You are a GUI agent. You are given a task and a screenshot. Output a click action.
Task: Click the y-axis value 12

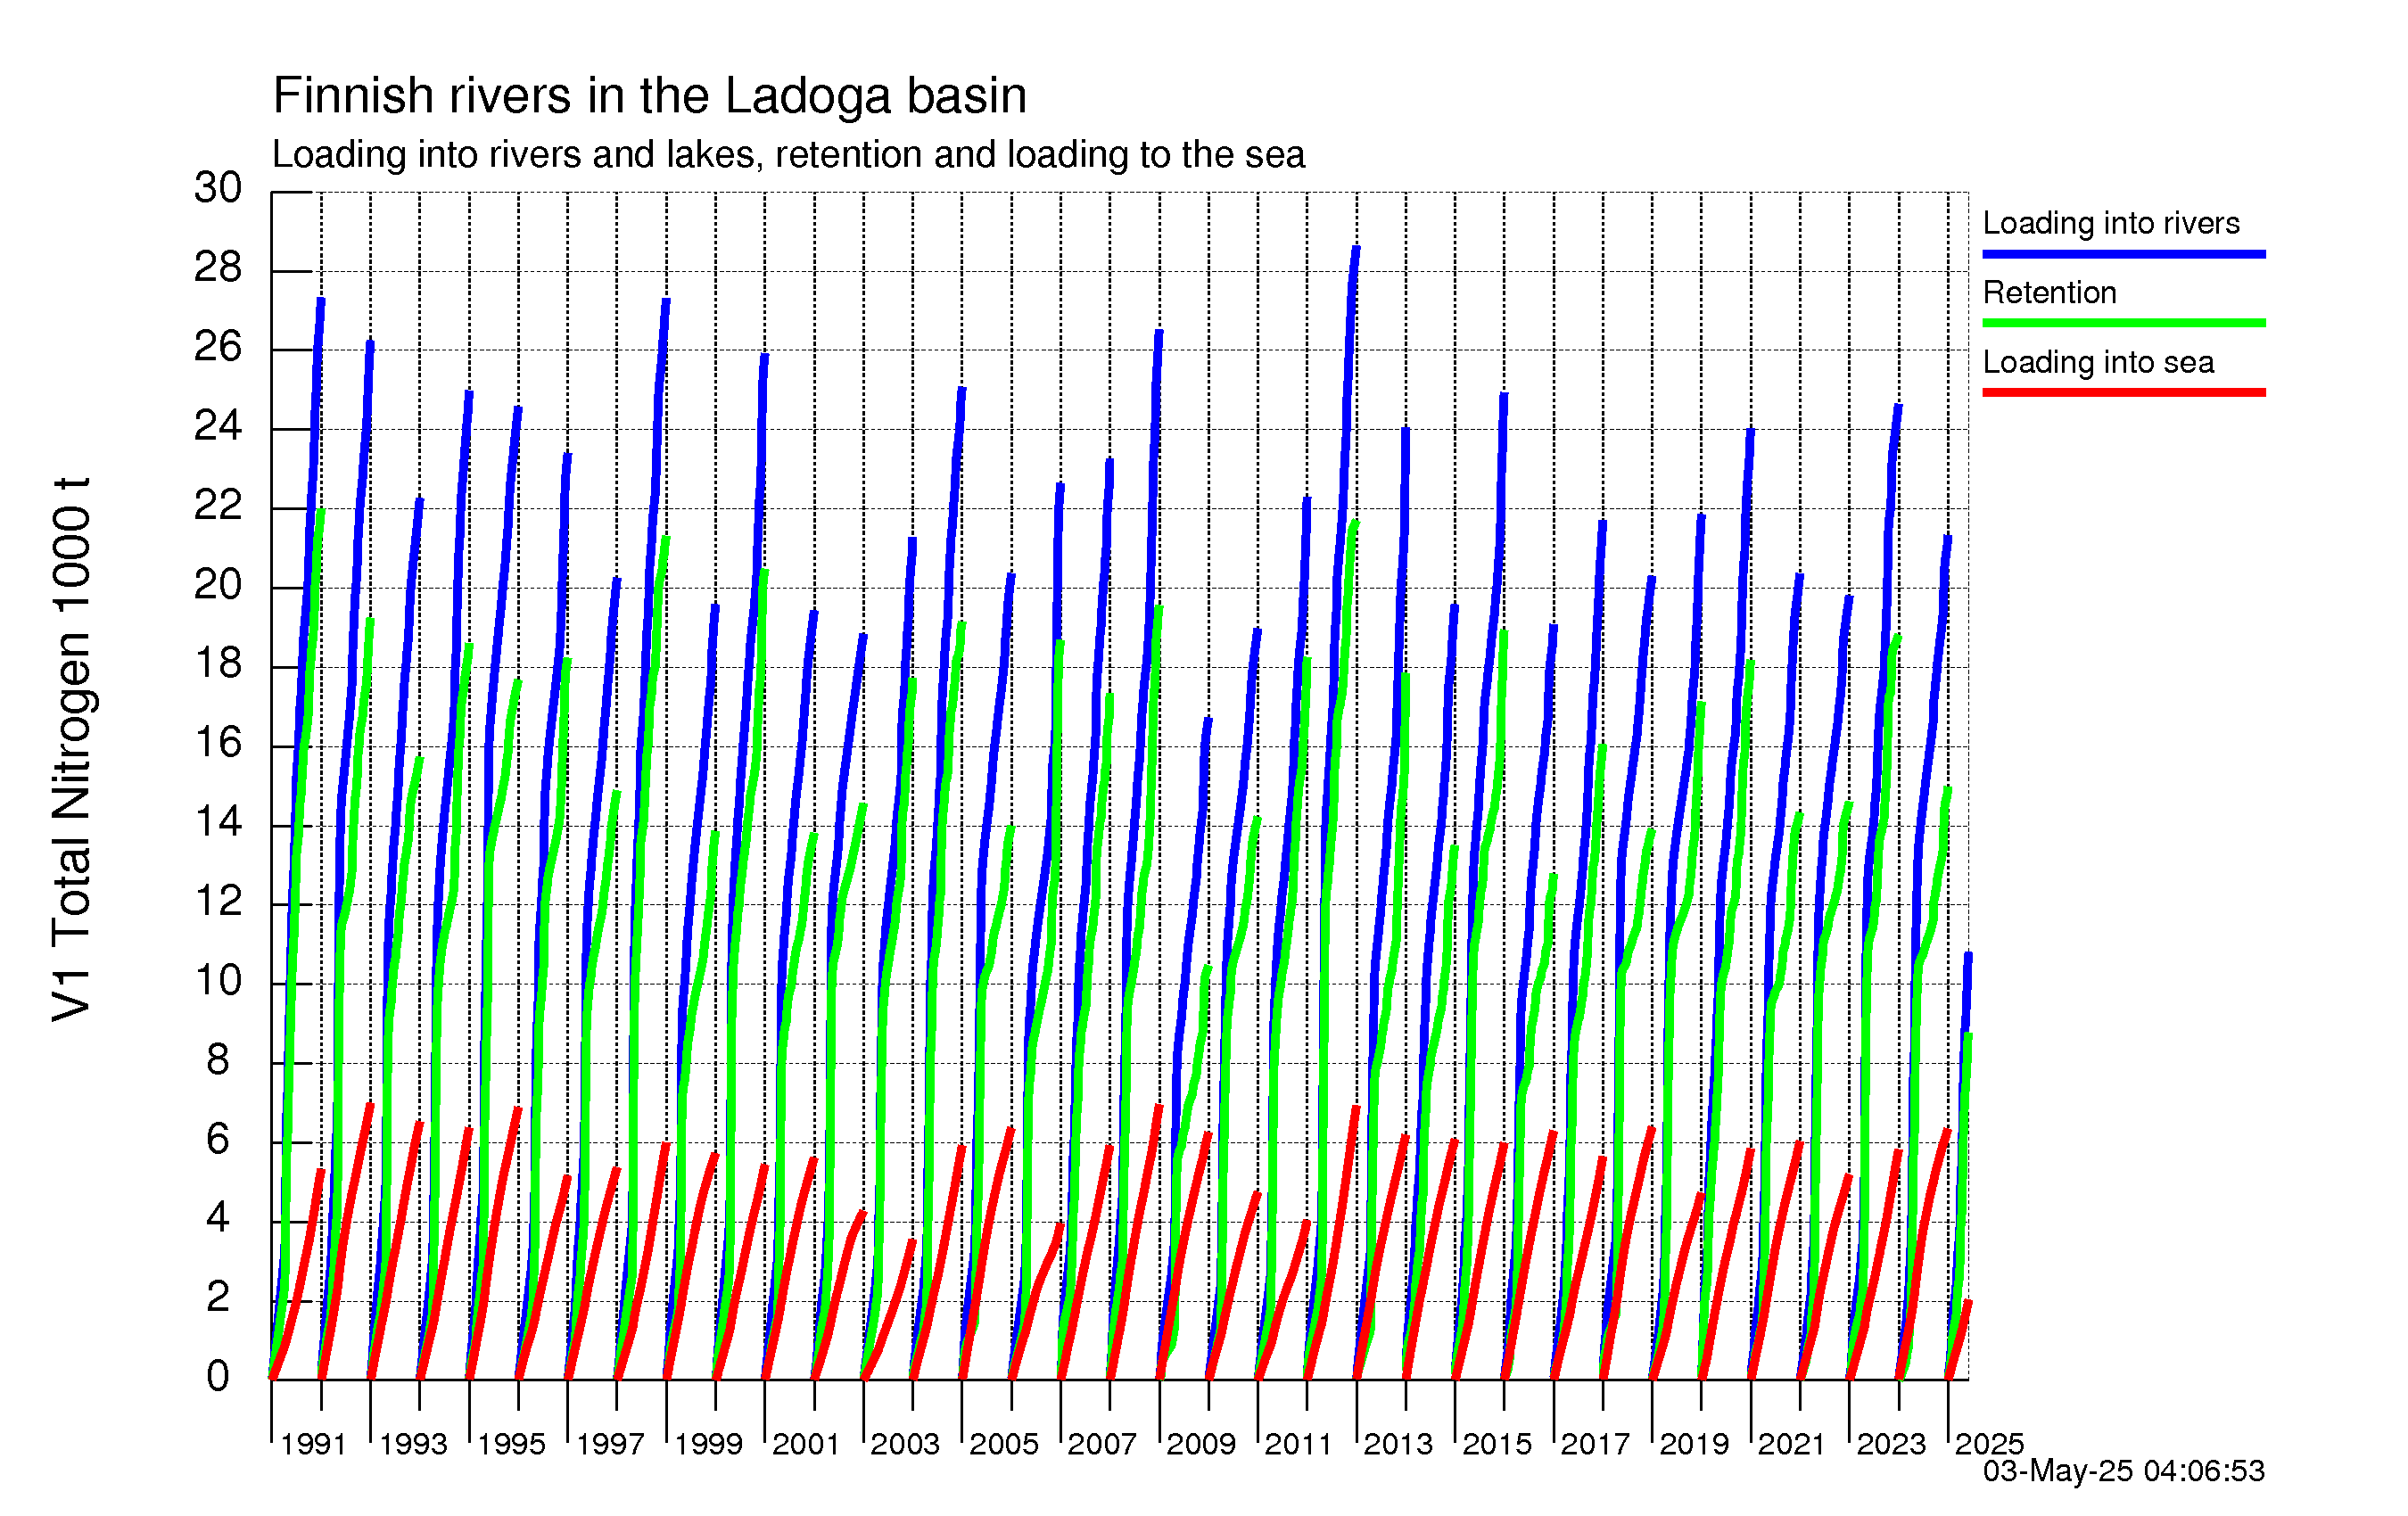point(218,901)
